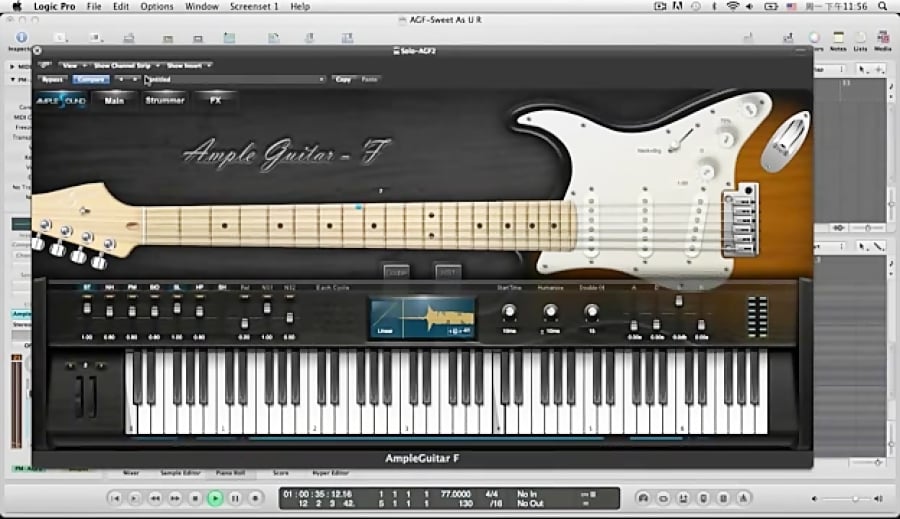Toggle the LED above the NS1 slider
The height and width of the screenshot is (519, 900).
click(x=267, y=296)
